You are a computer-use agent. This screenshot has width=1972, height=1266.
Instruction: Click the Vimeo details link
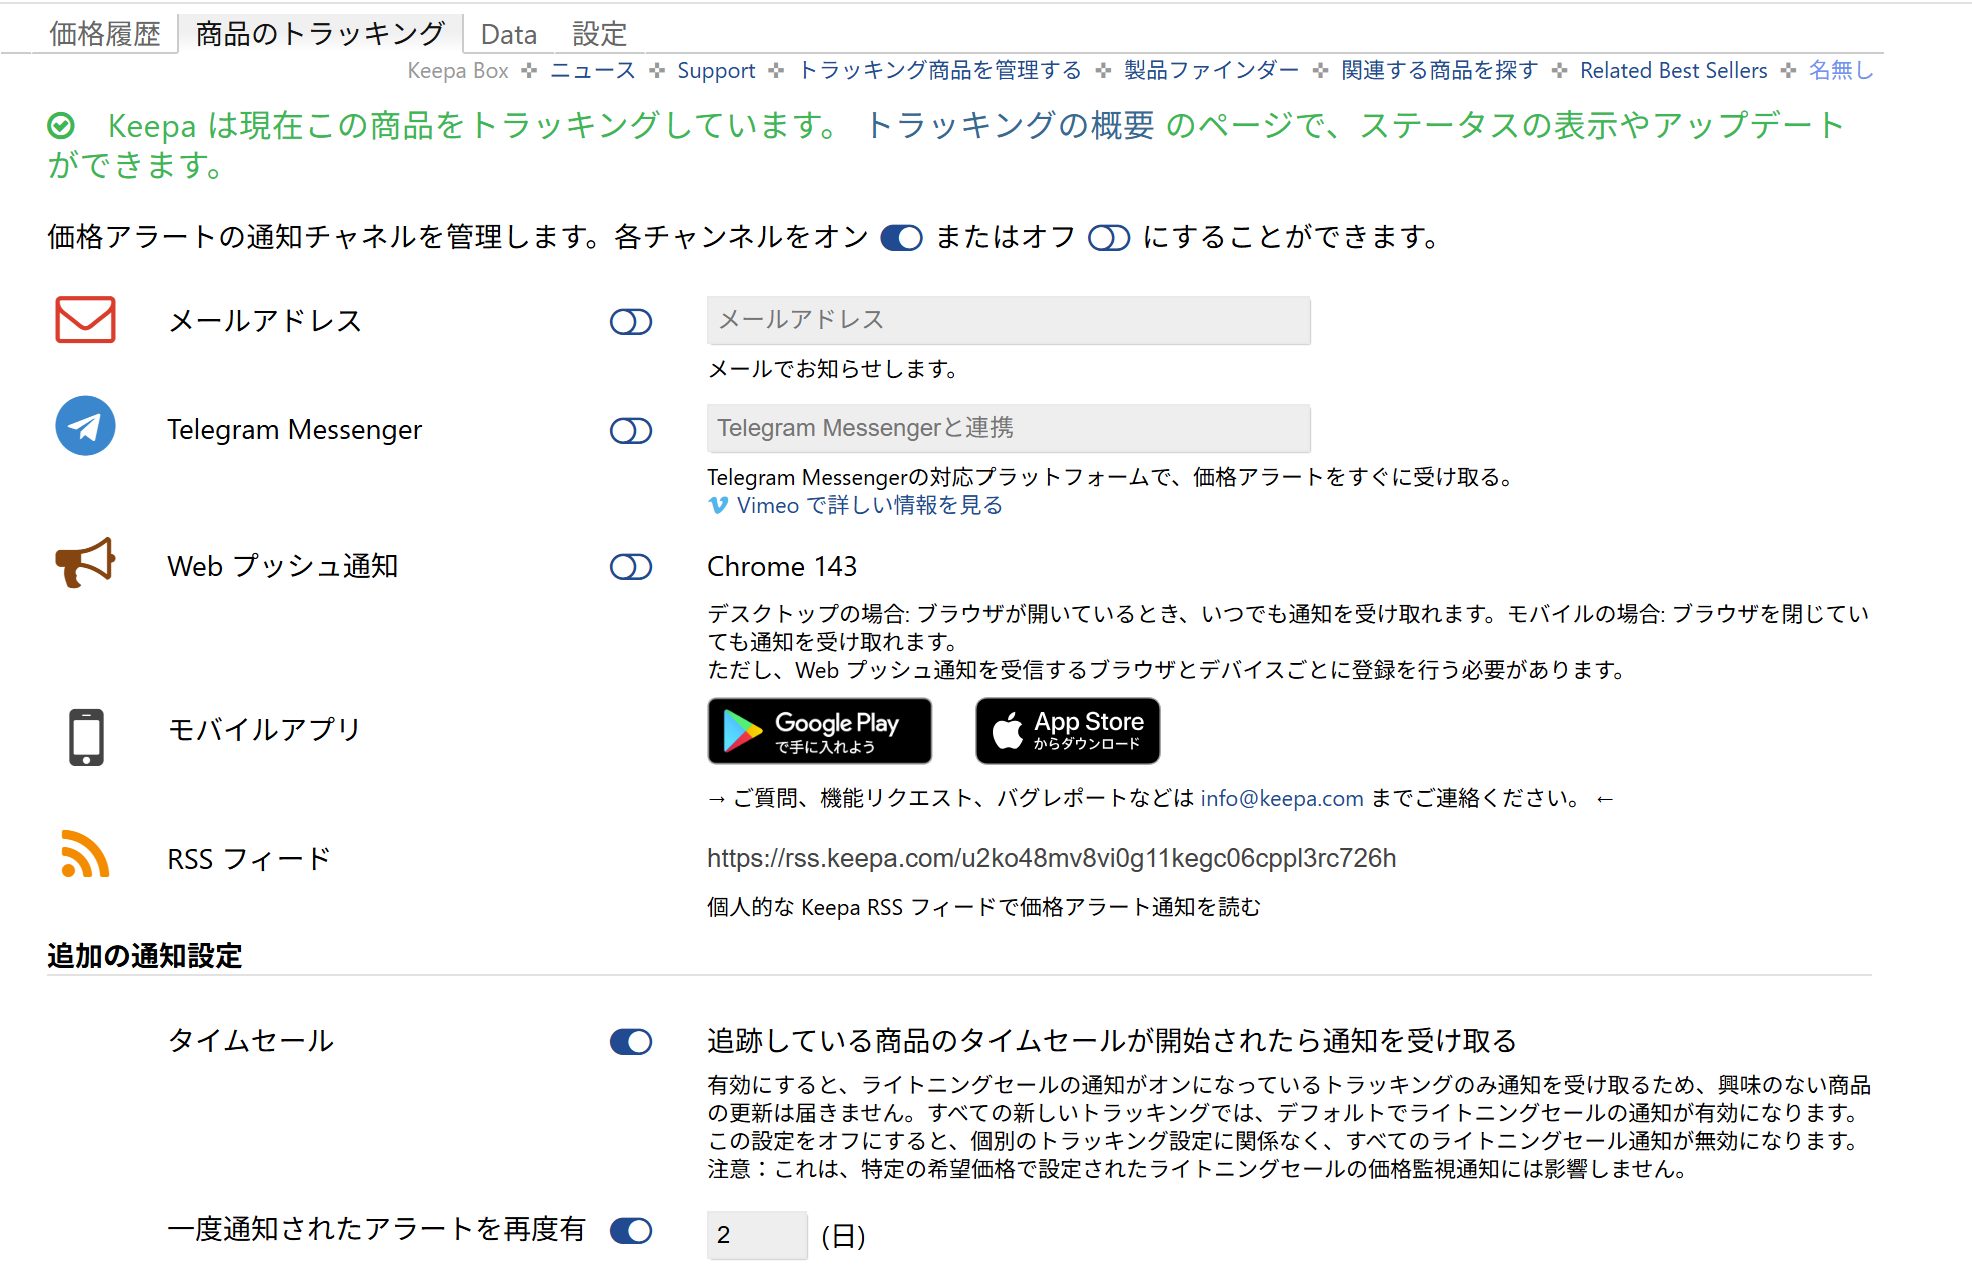coord(868,506)
